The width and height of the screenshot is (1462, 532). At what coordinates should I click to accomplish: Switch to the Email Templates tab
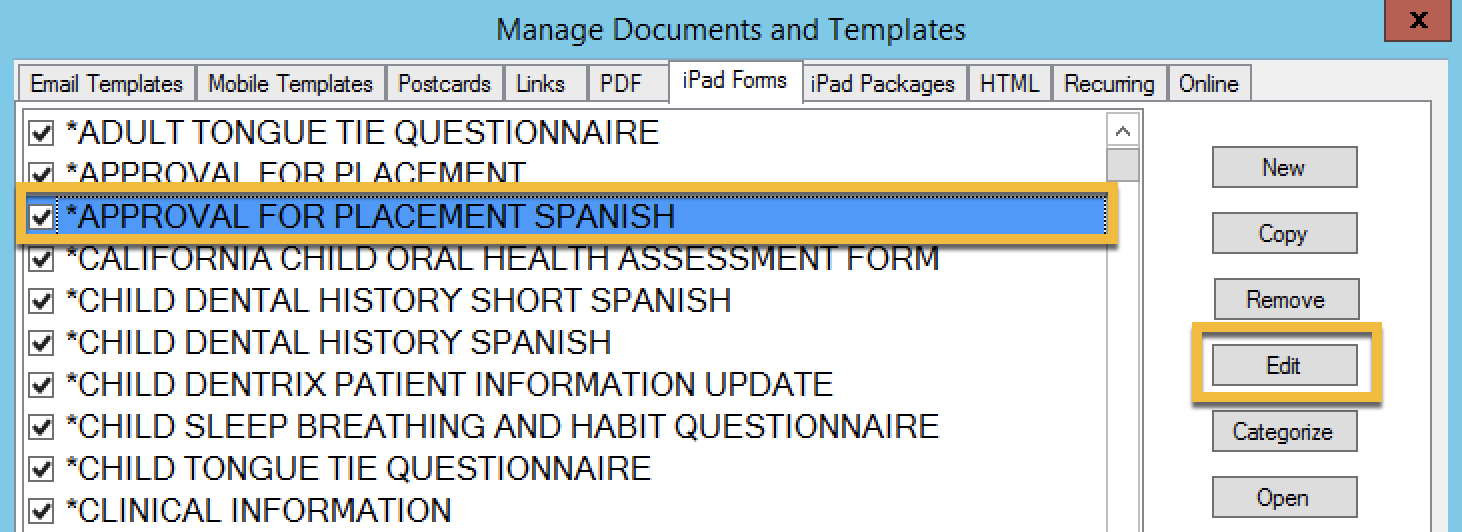tap(106, 84)
